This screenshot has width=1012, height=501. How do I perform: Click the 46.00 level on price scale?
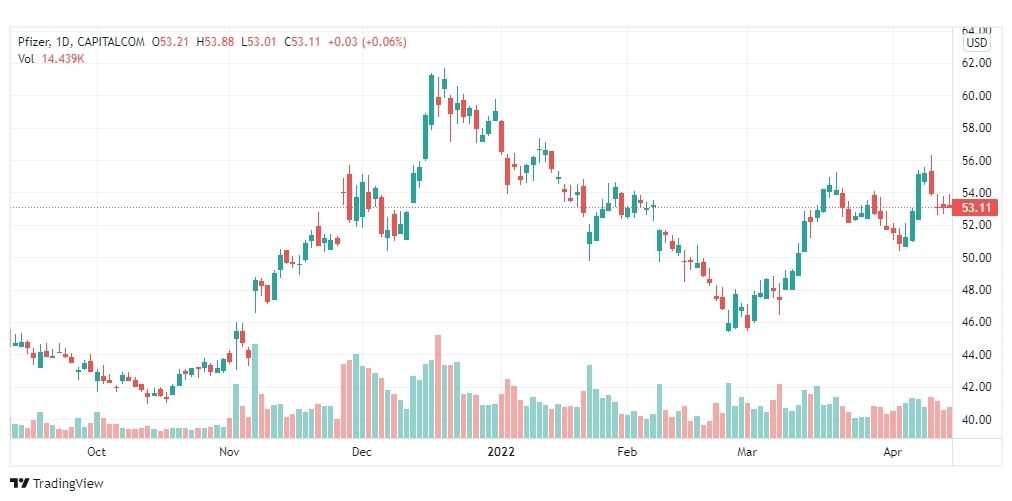tap(976, 322)
